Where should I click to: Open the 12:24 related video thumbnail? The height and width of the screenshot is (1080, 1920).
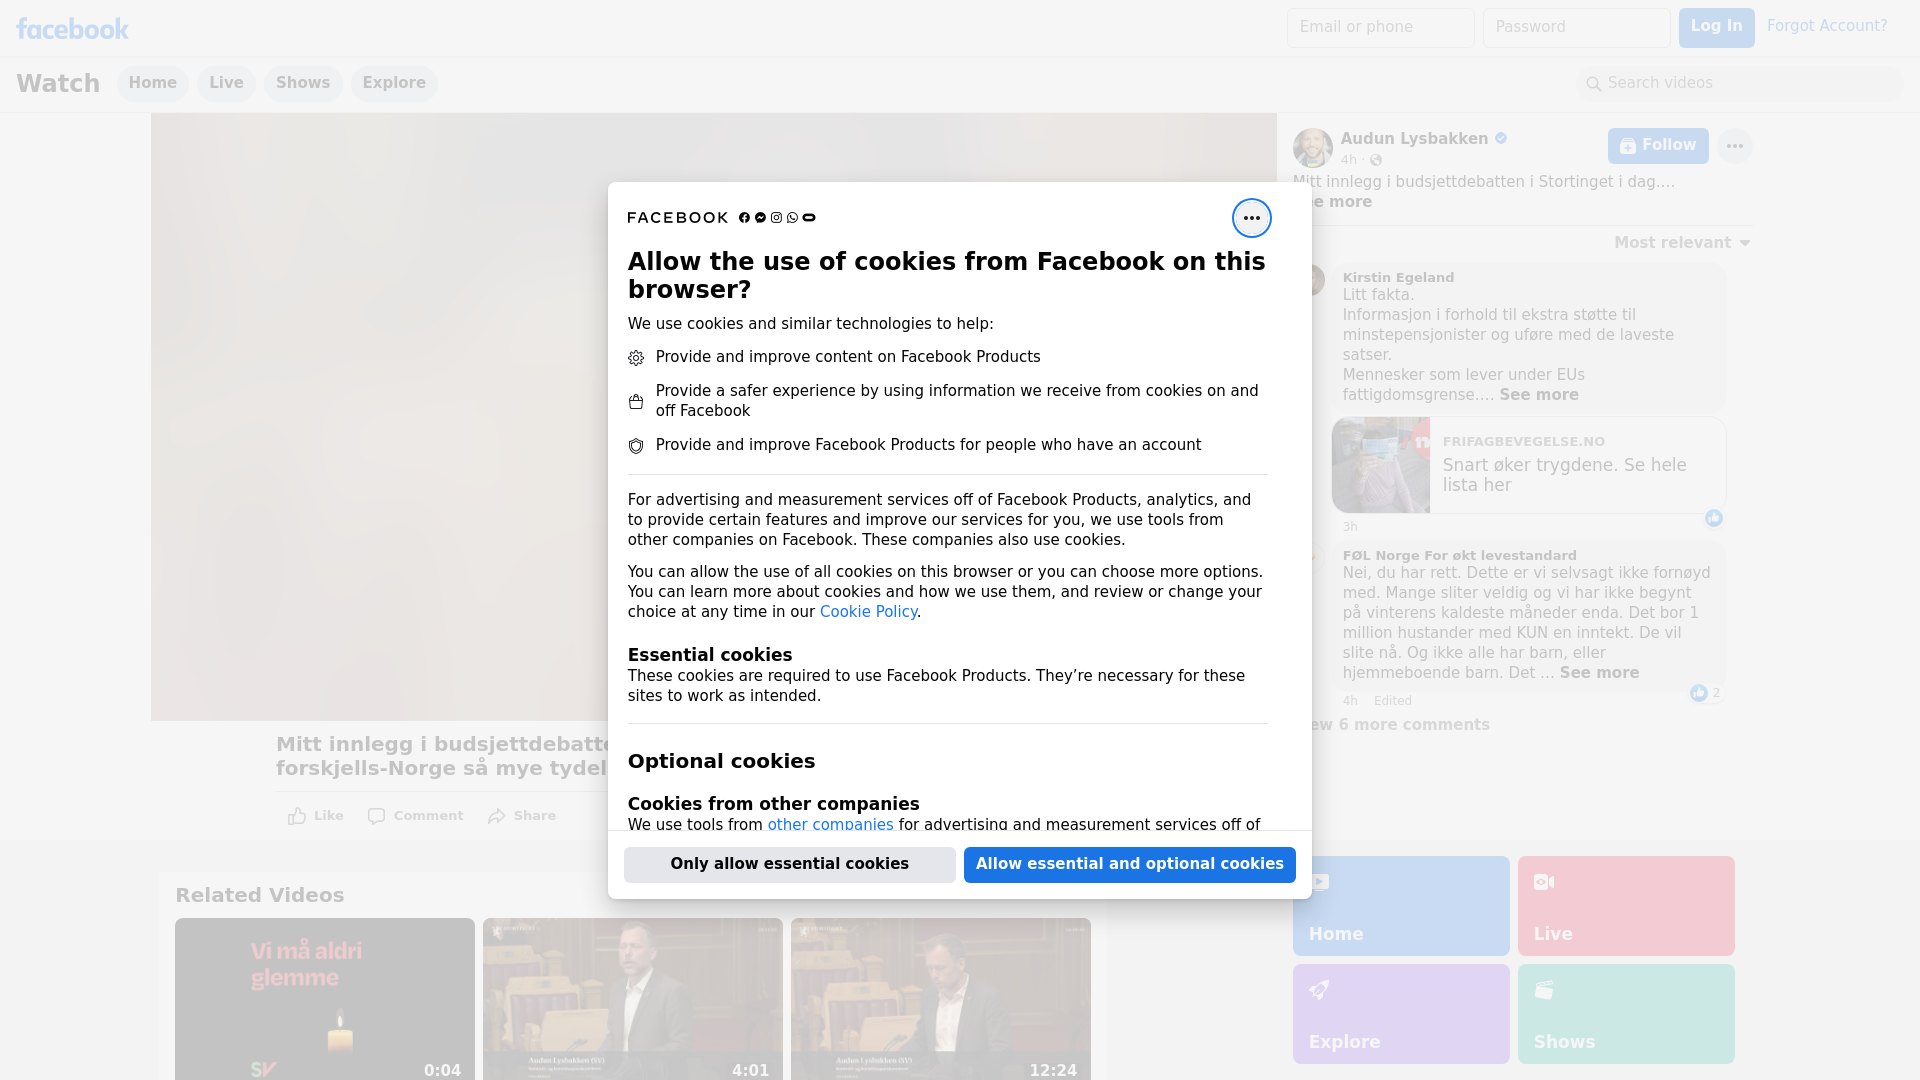tap(940, 998)
